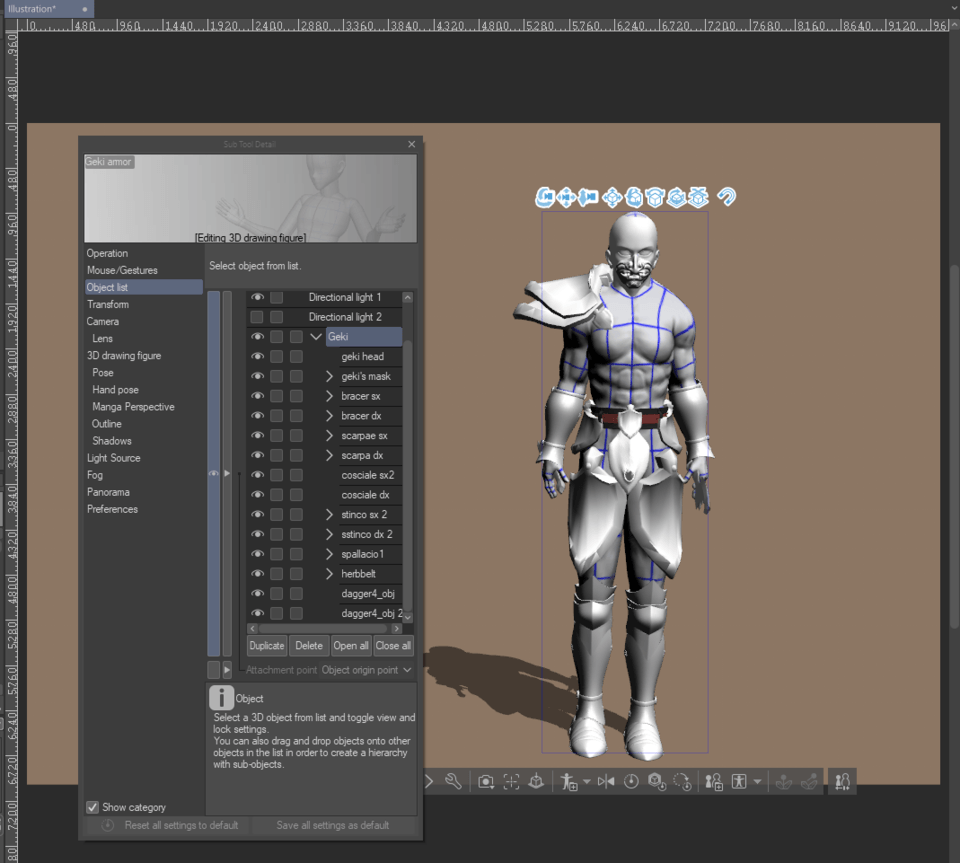Click the object list horizontal scrollbar
The height and width of the screenshot is (863, 960).
tap(324, 629)
